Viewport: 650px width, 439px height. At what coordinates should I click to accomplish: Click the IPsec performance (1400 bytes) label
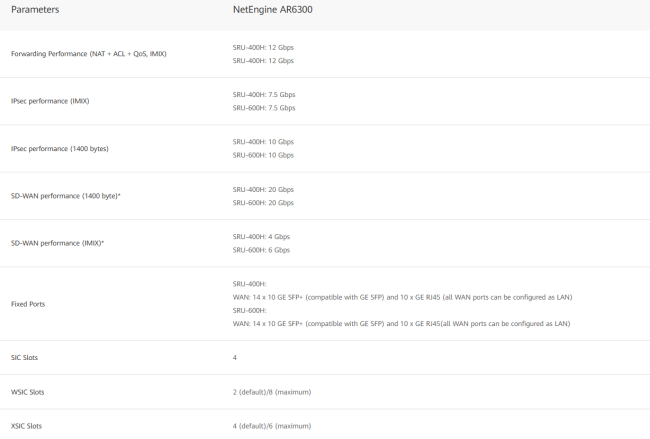(x=59, y=148)
